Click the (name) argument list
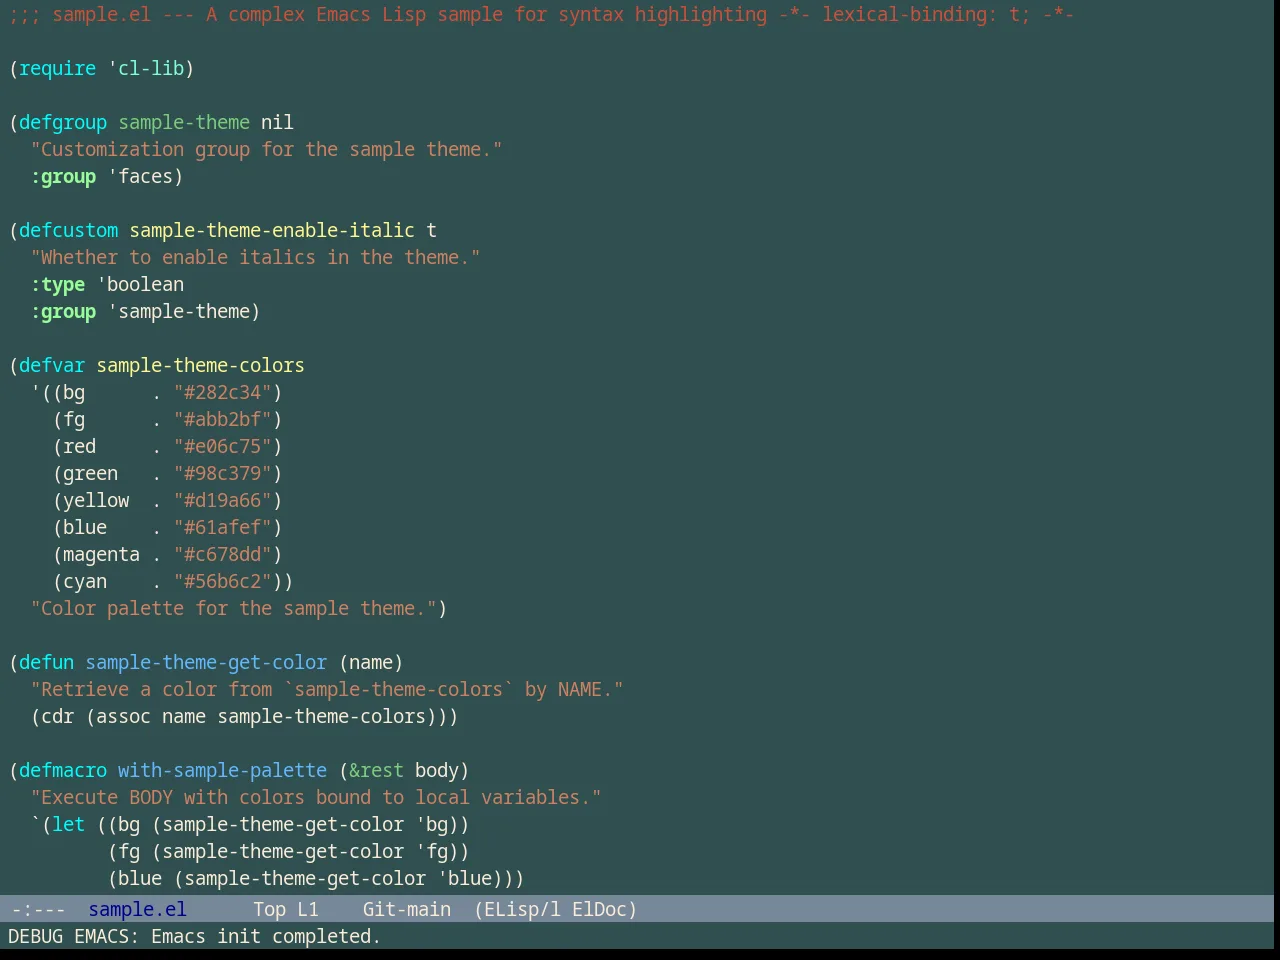The width and height of the screenshot is (1280, 960). (x=371, y=662)
